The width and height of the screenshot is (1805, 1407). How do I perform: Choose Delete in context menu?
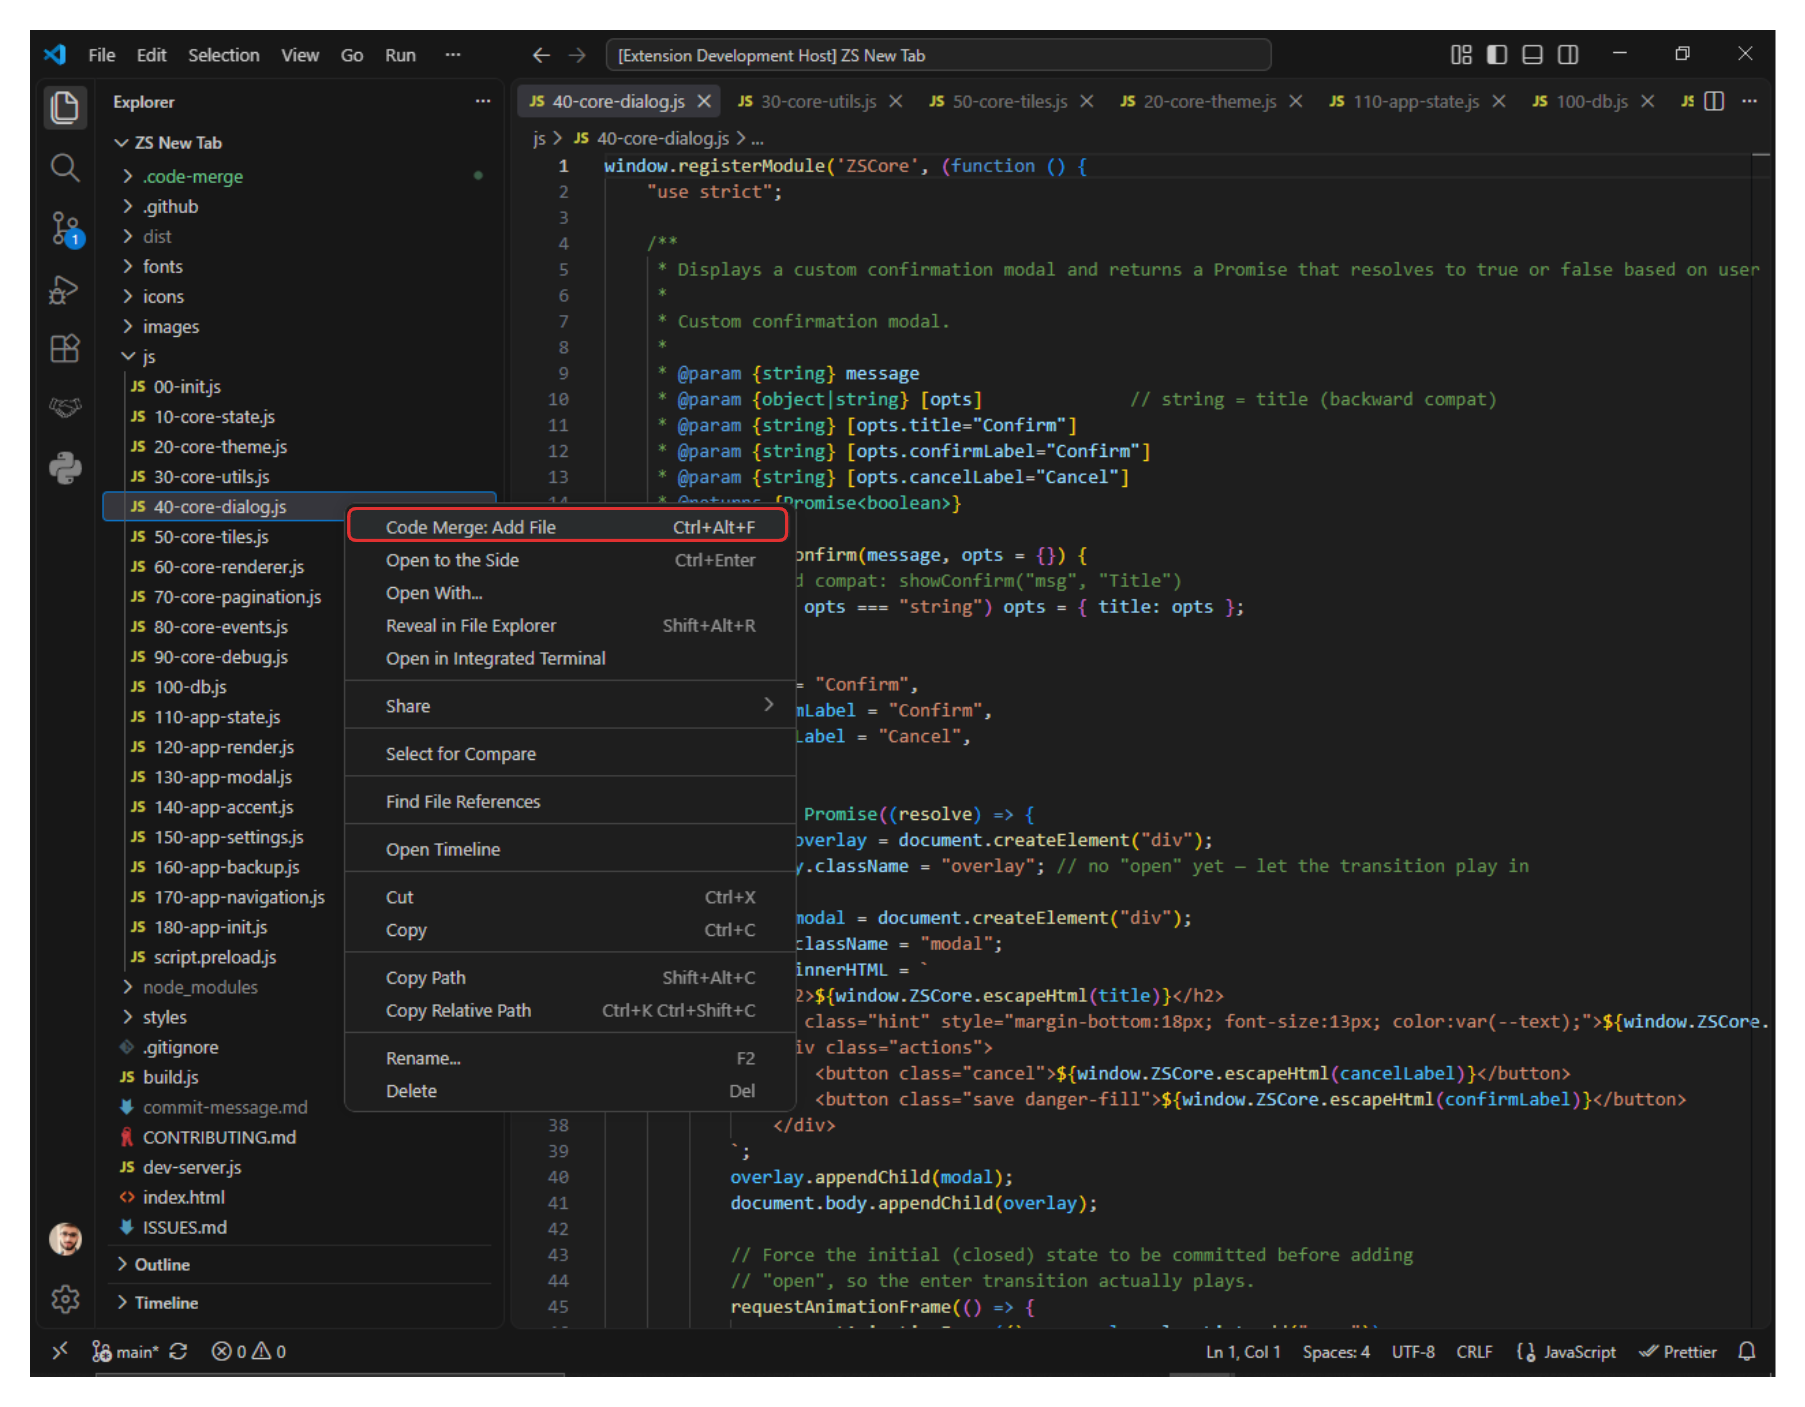pos(570,1091)
